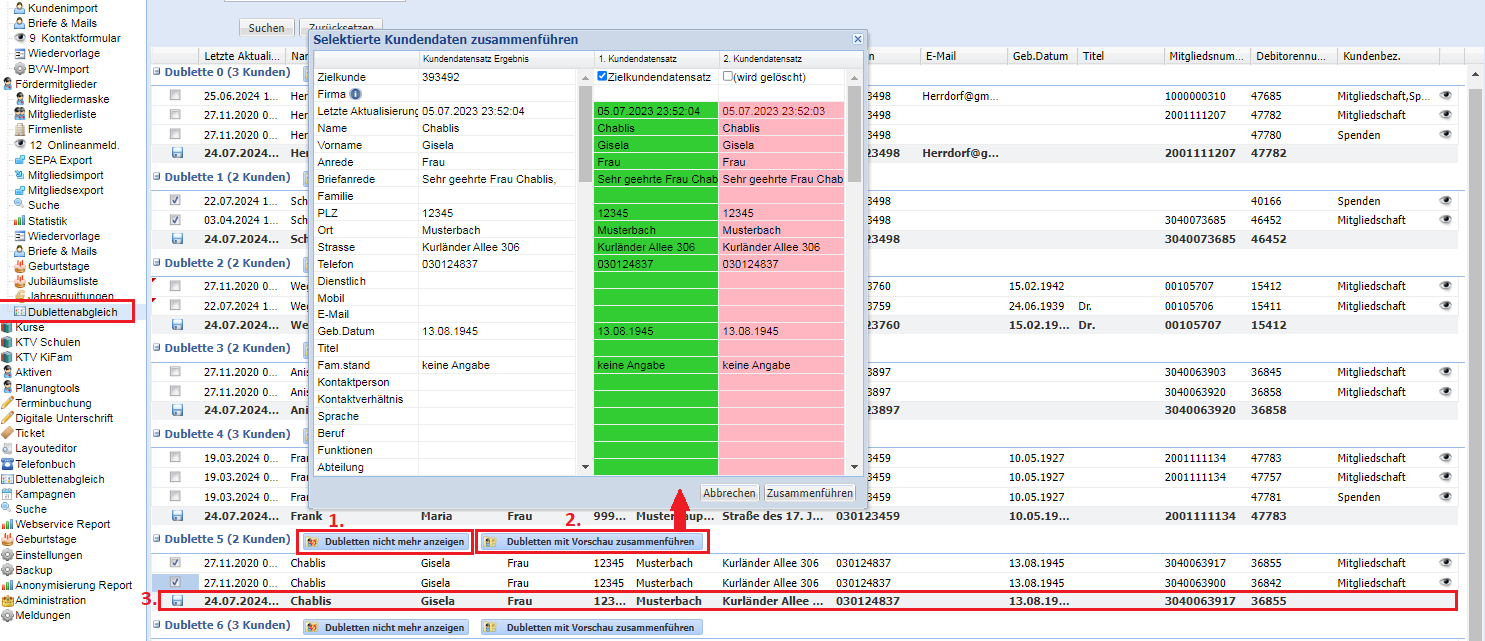Uncheck the first Chablis row checkbox
1485x641 pixels.
[x=176, y=563]
